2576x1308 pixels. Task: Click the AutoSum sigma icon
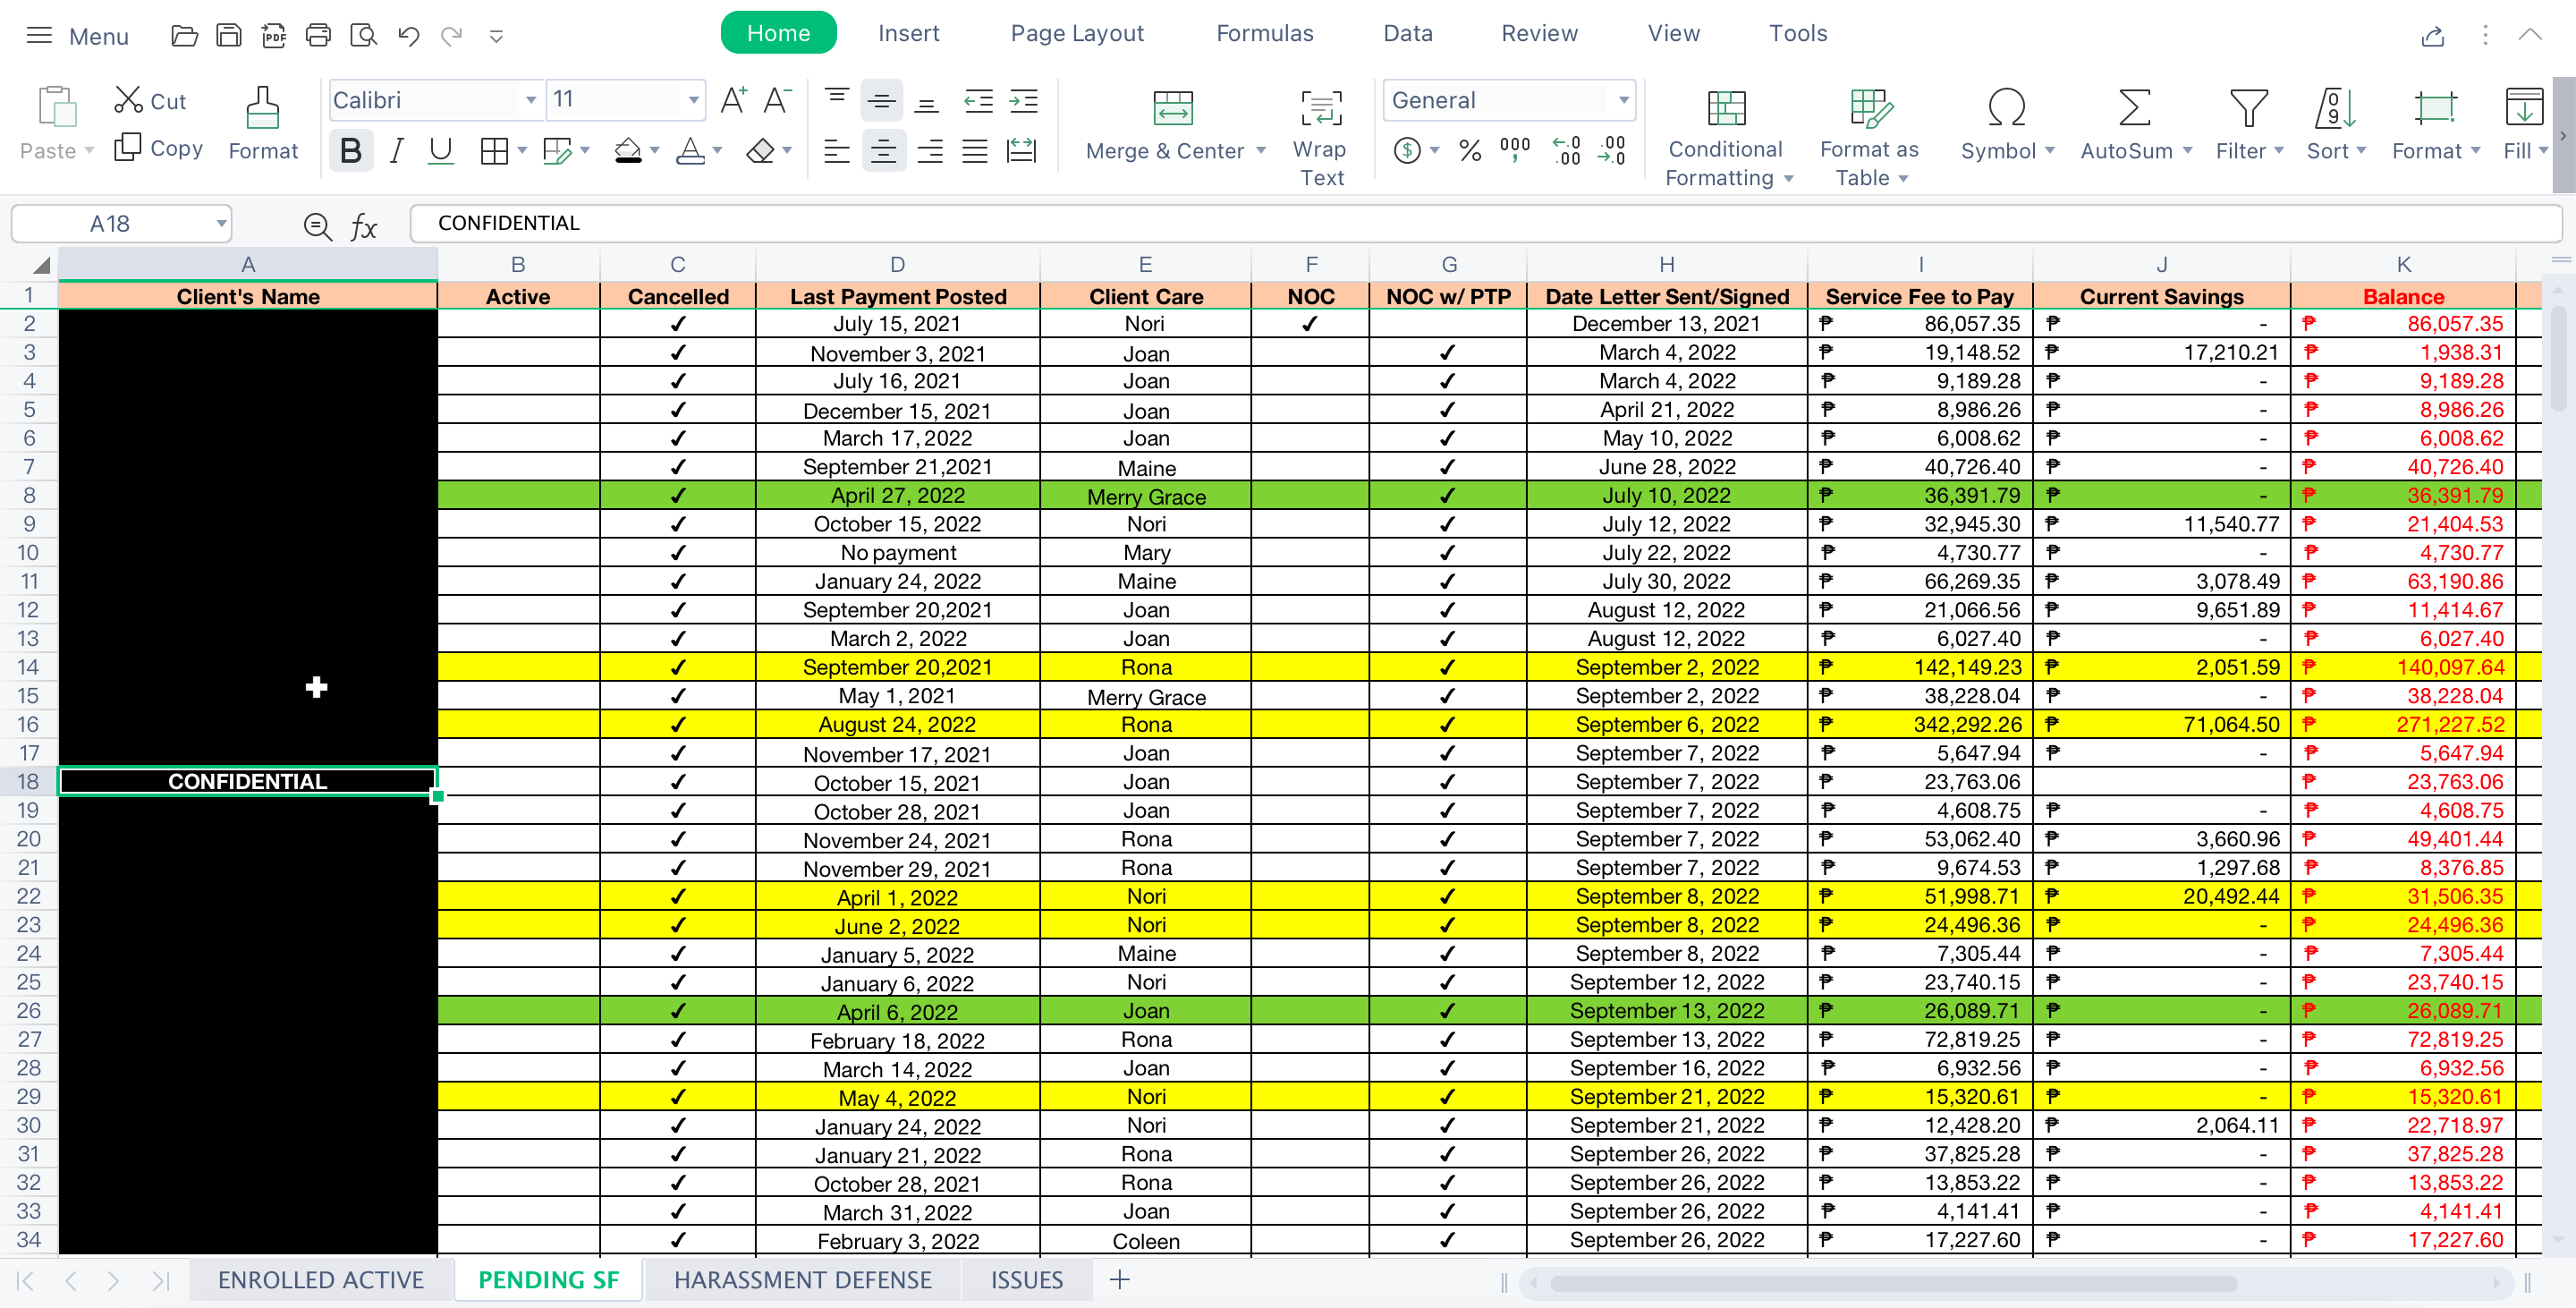click(2134, 108)
